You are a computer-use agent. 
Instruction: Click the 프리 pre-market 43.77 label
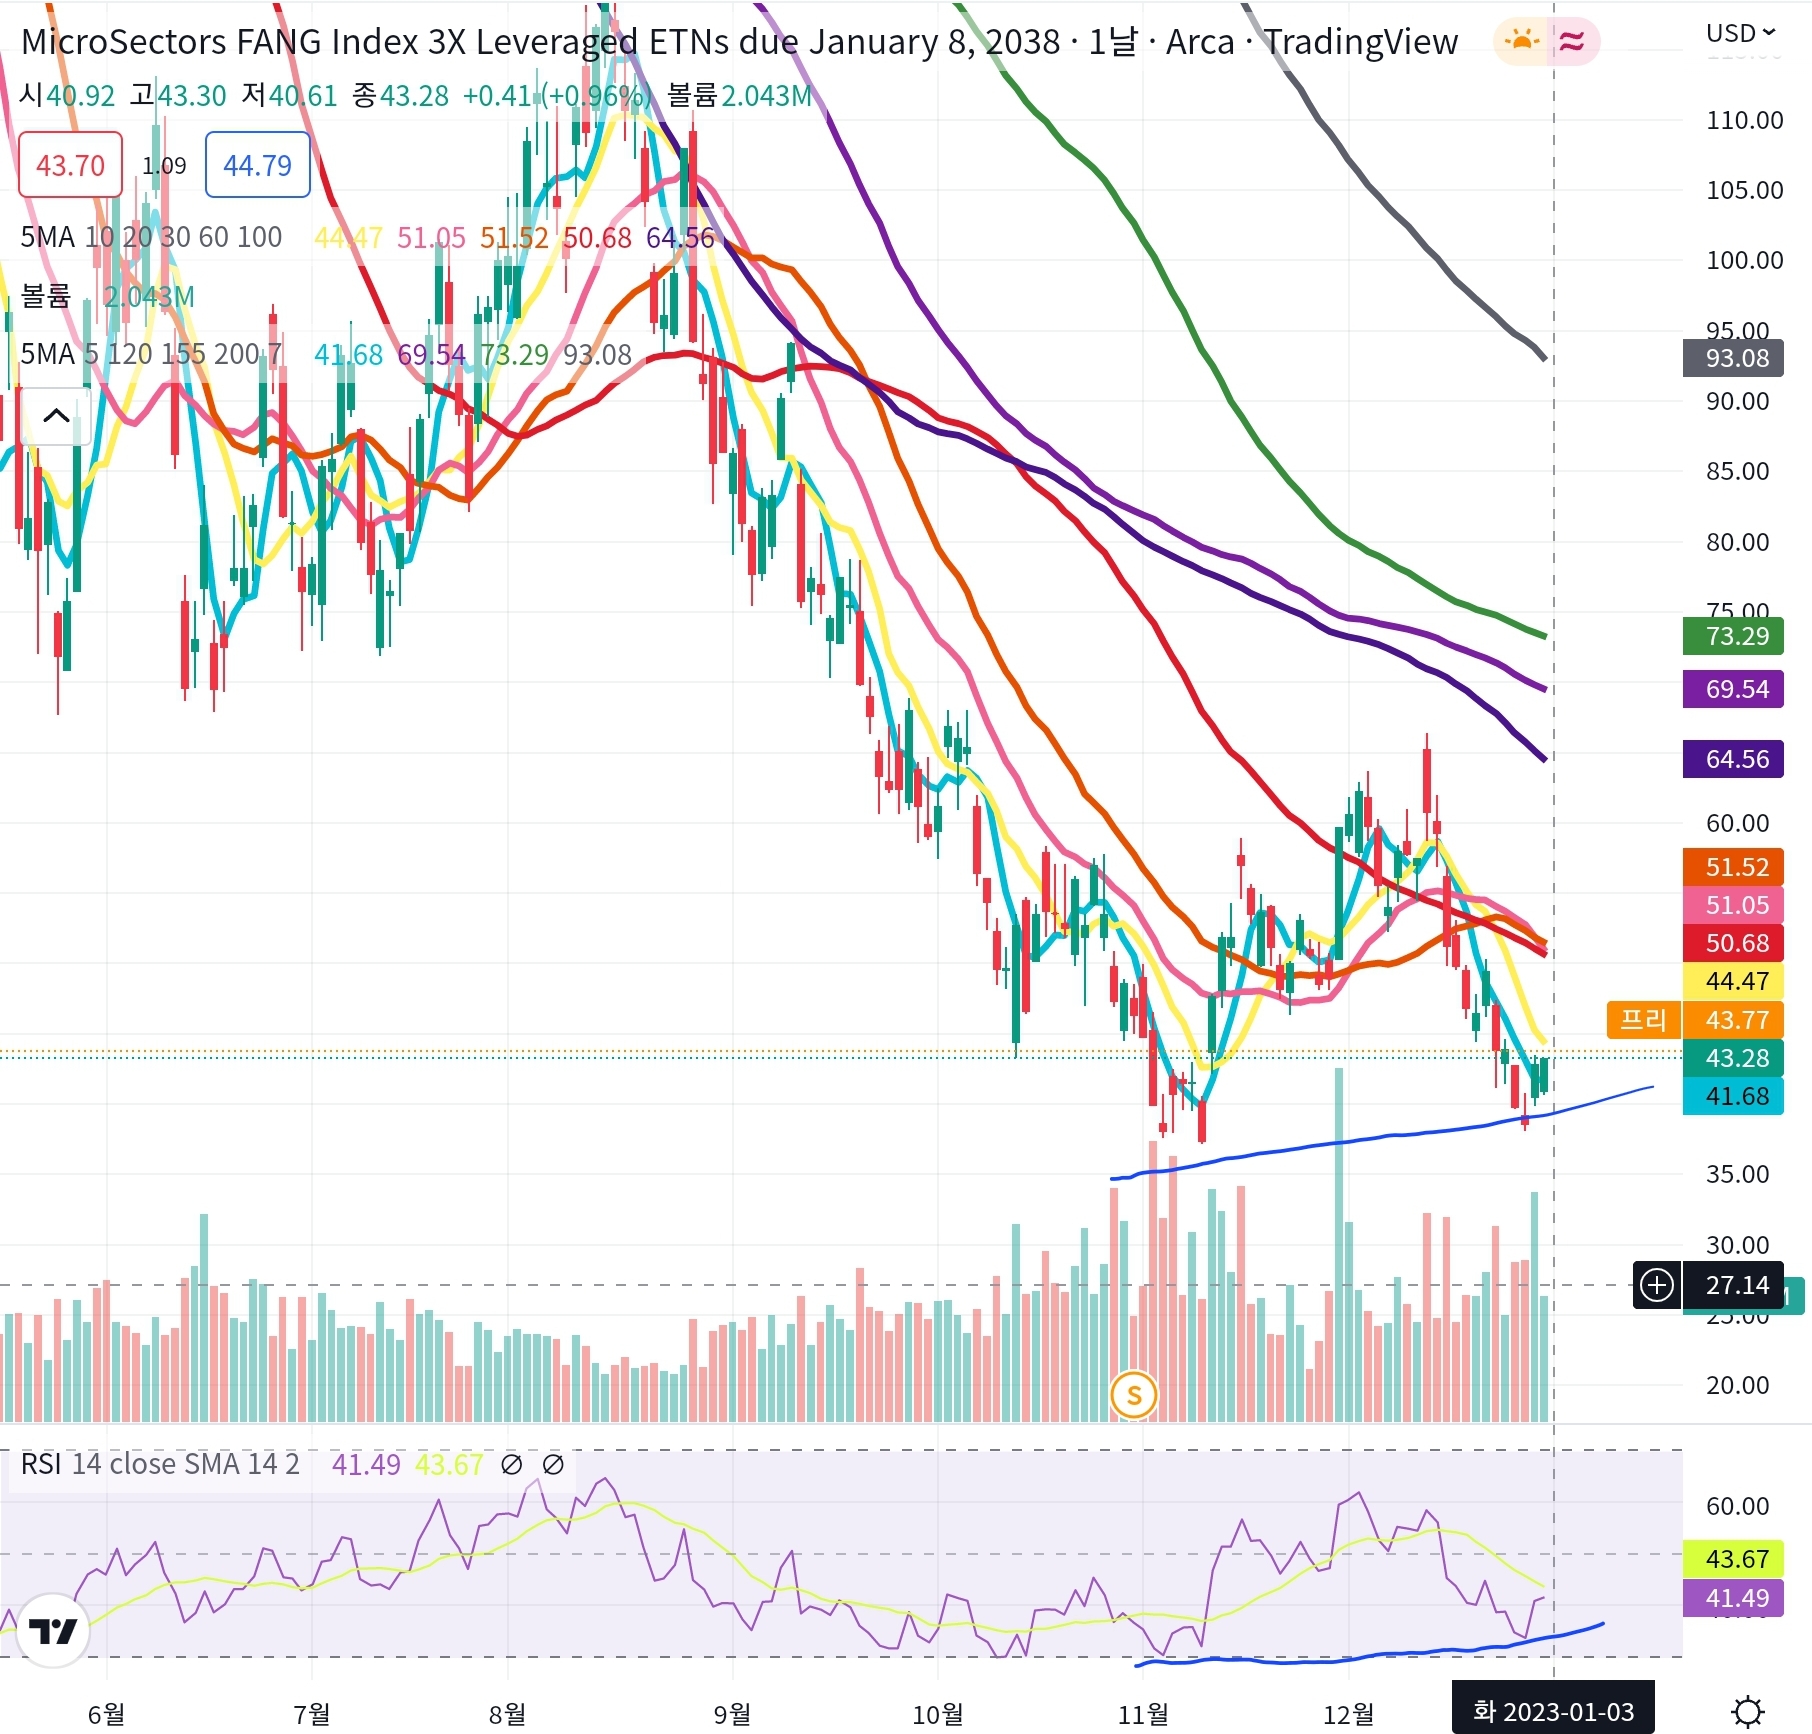(1695, 1020)
